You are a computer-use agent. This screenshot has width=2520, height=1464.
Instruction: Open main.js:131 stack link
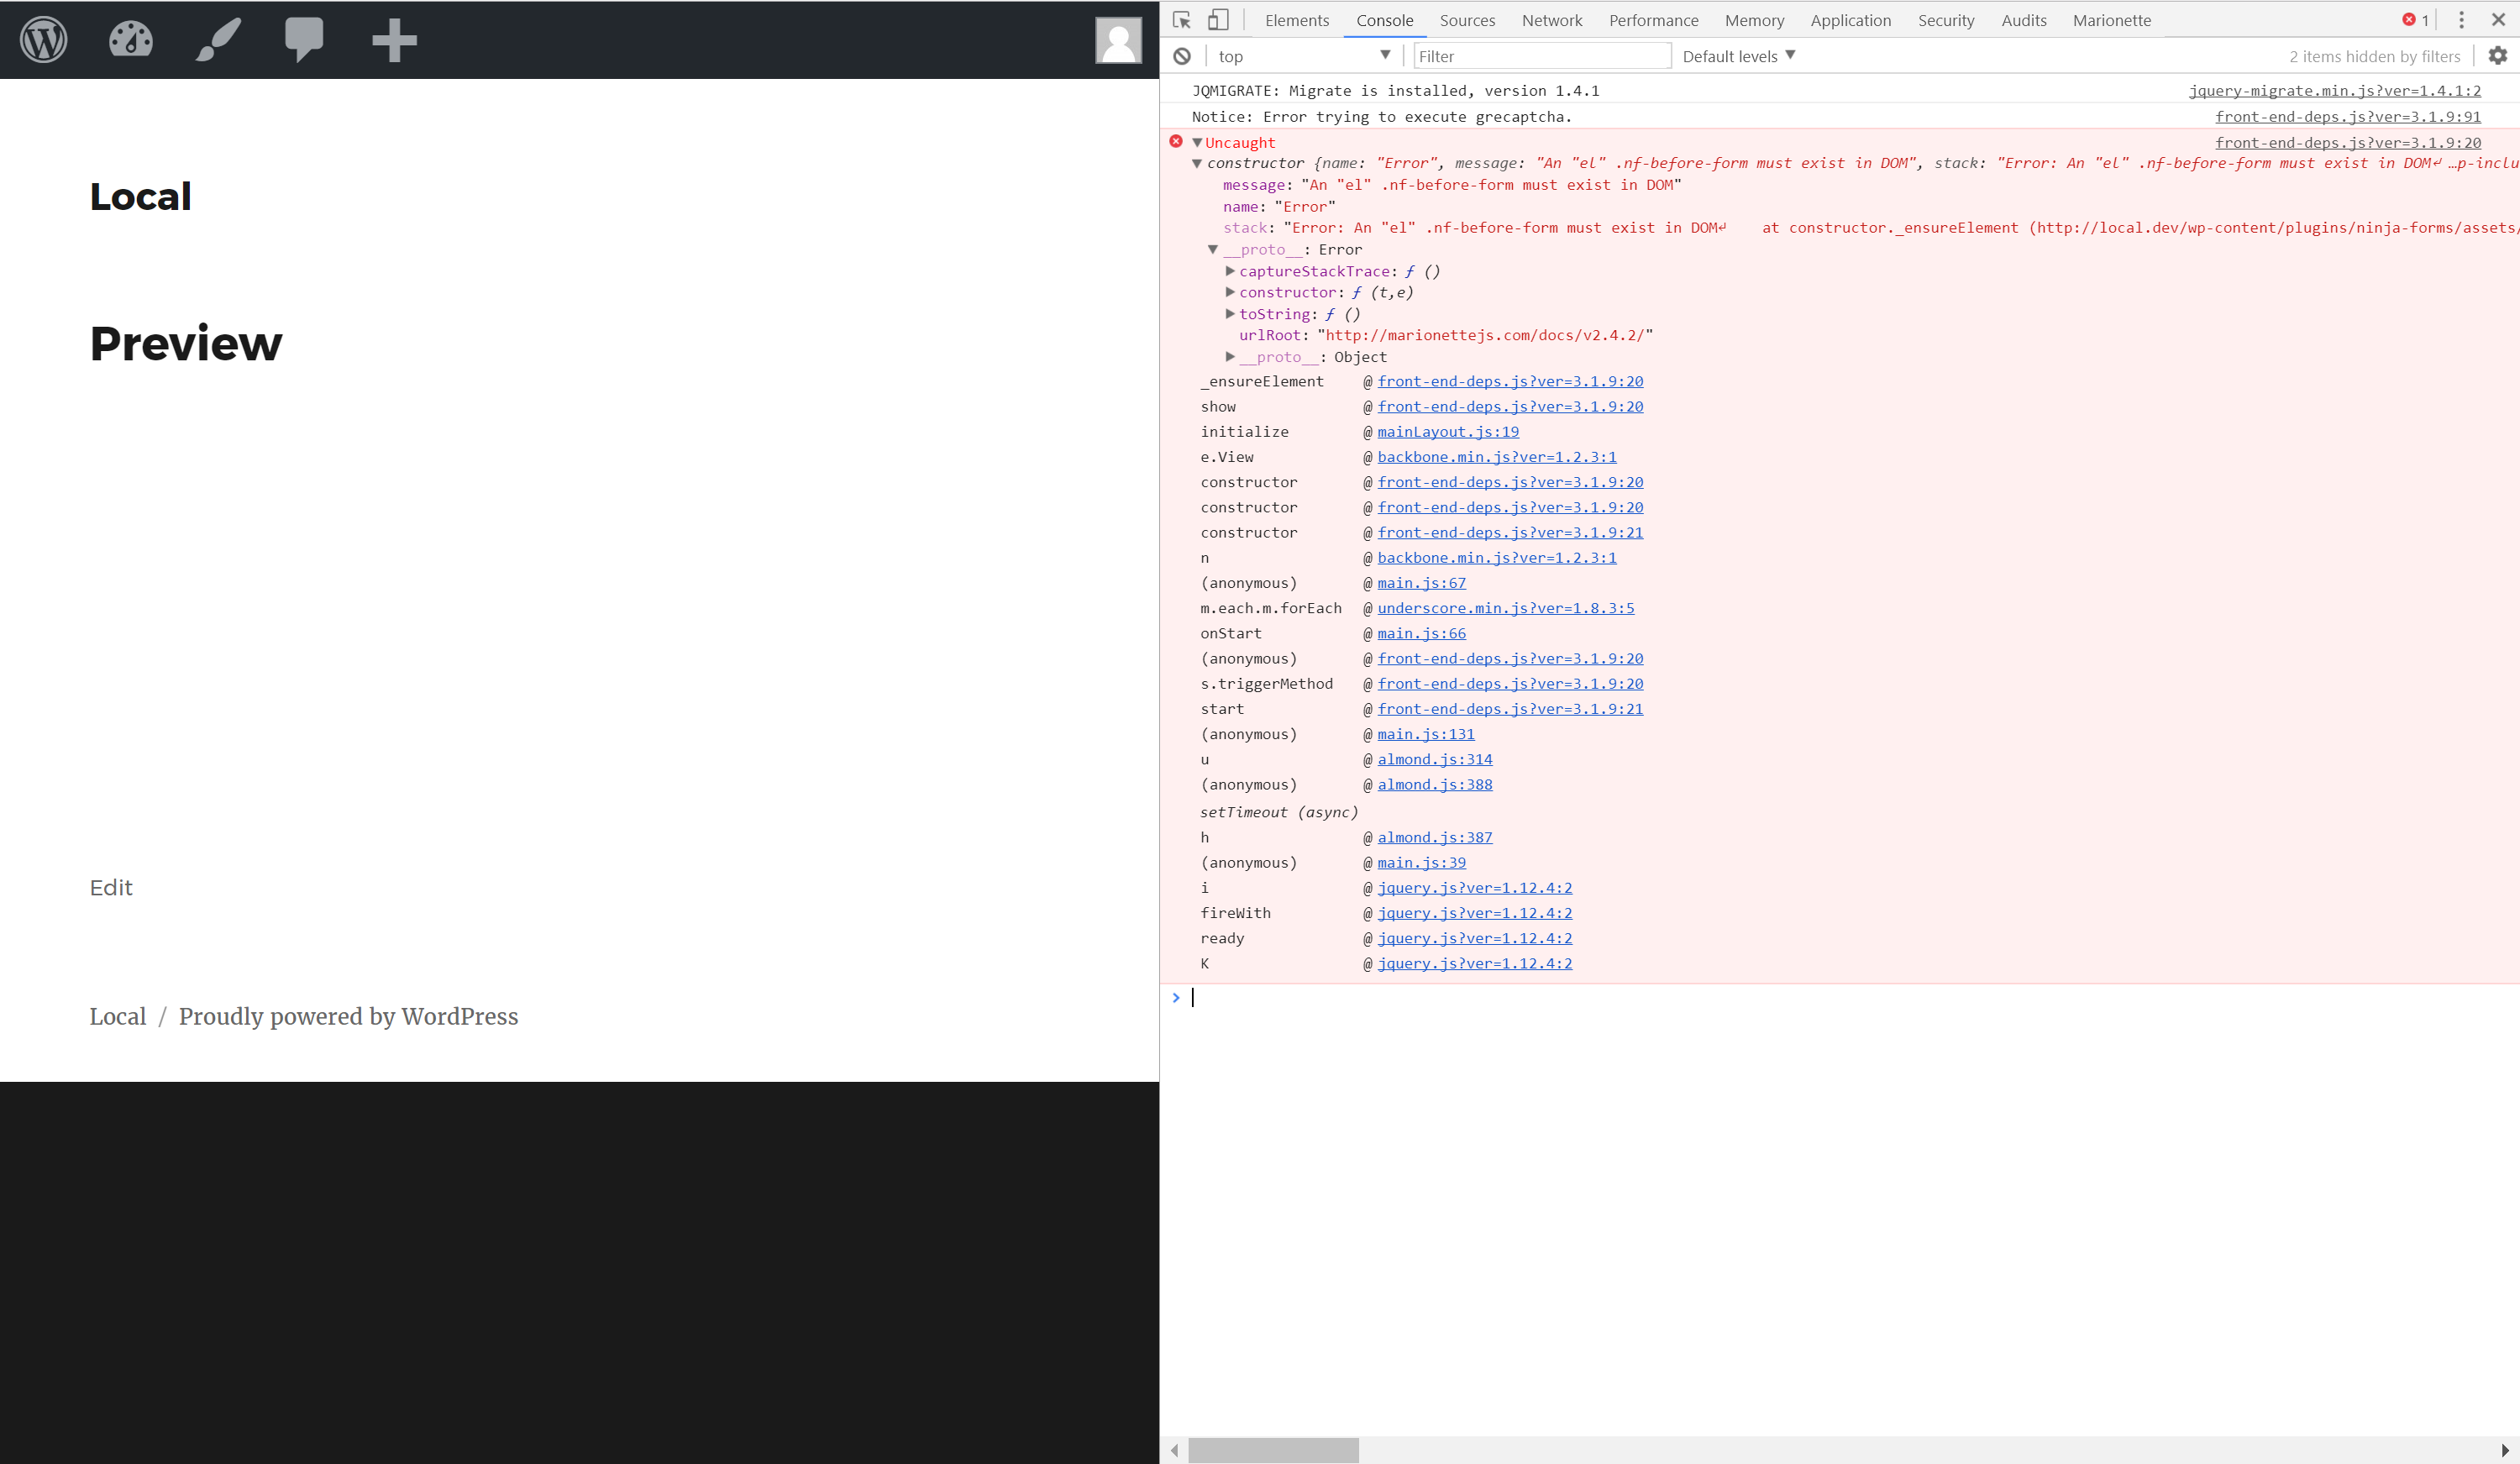pos(1426,734)
